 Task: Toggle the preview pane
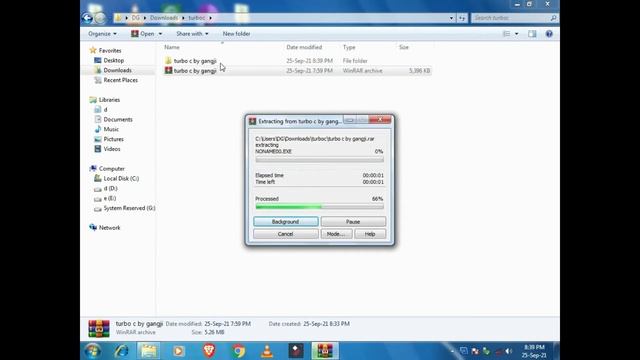[x=532, y=34]
